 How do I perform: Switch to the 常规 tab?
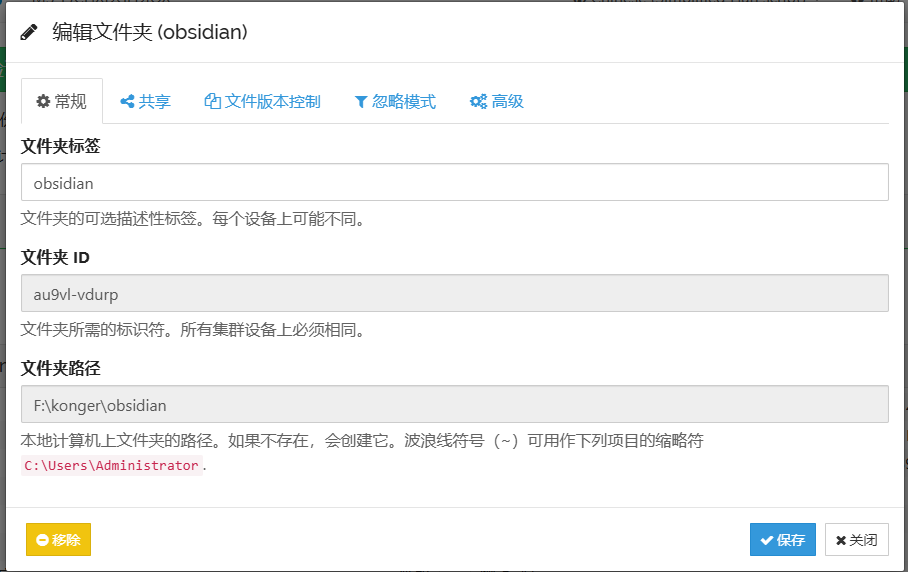point(62,101)
